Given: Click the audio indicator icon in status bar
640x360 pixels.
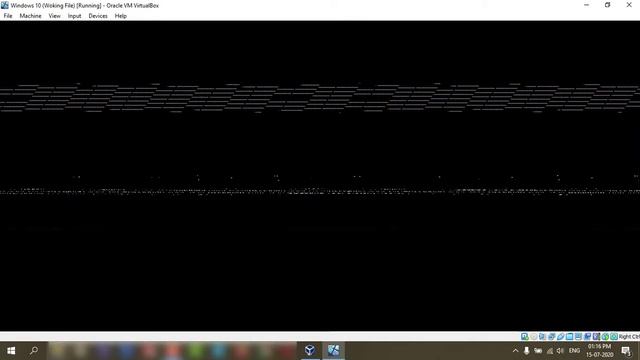Looking at the screenshot, I should coord(542,336).
